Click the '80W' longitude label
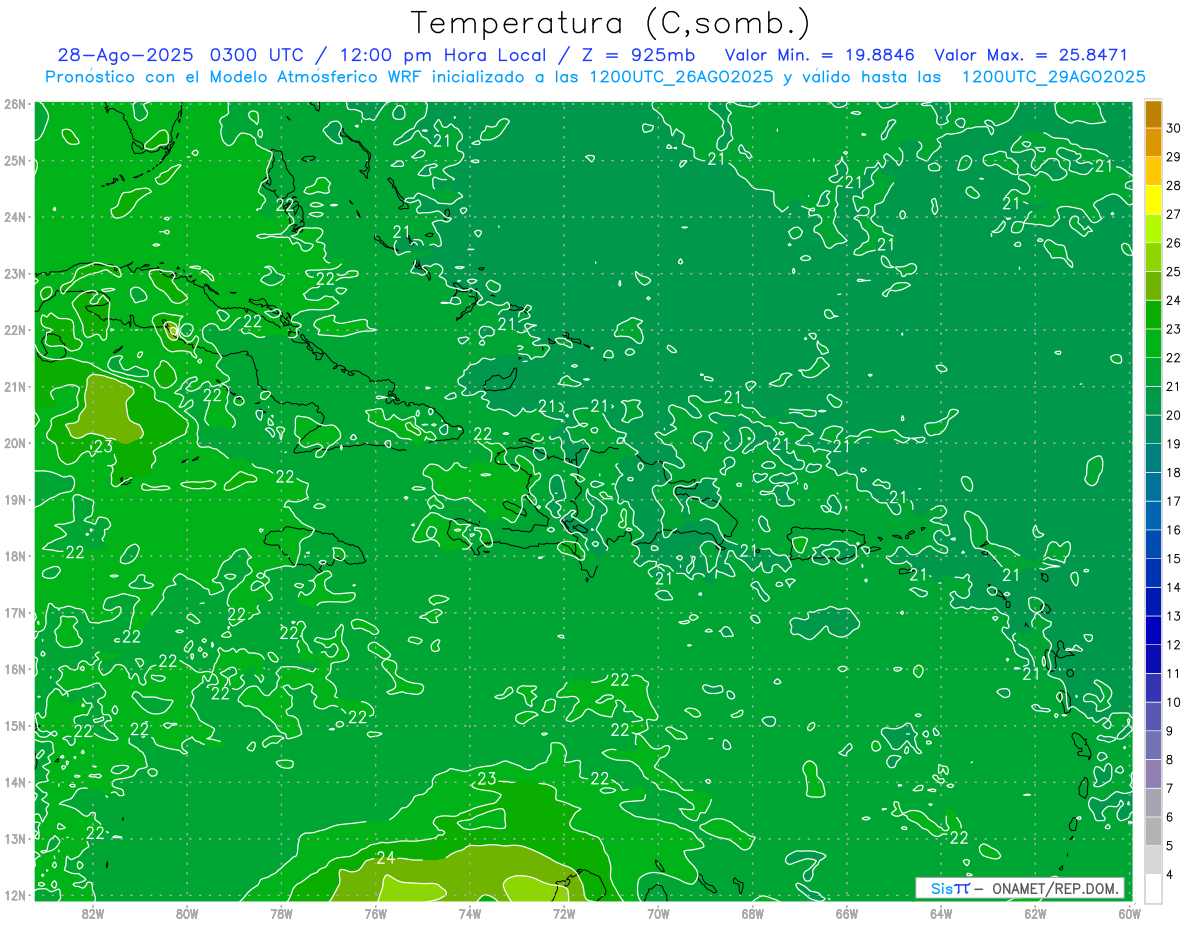1200x927 pixels. click(187, 913)
